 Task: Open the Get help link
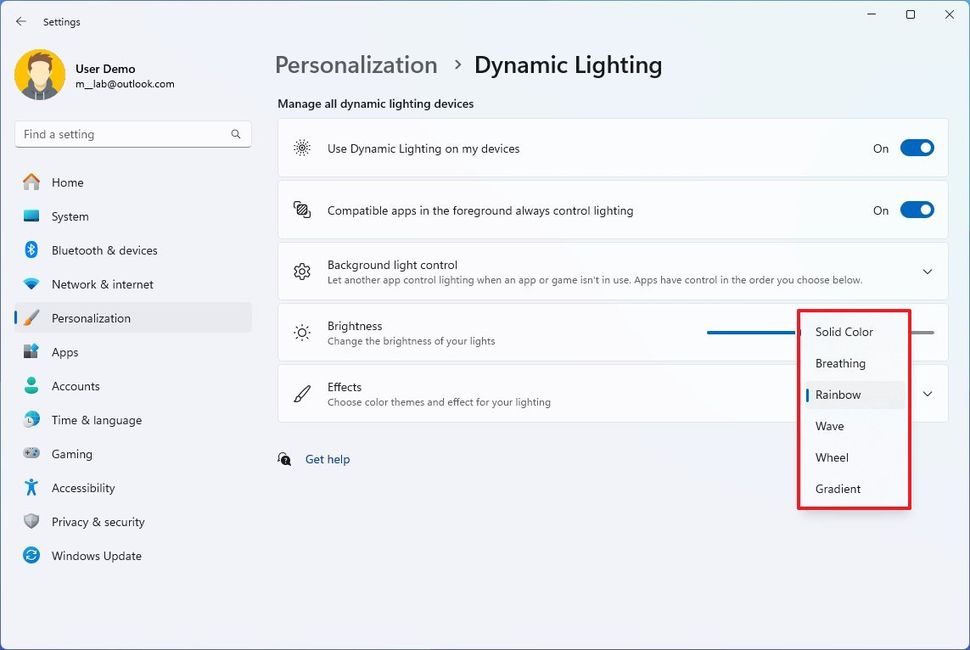[x=327, y=459]
